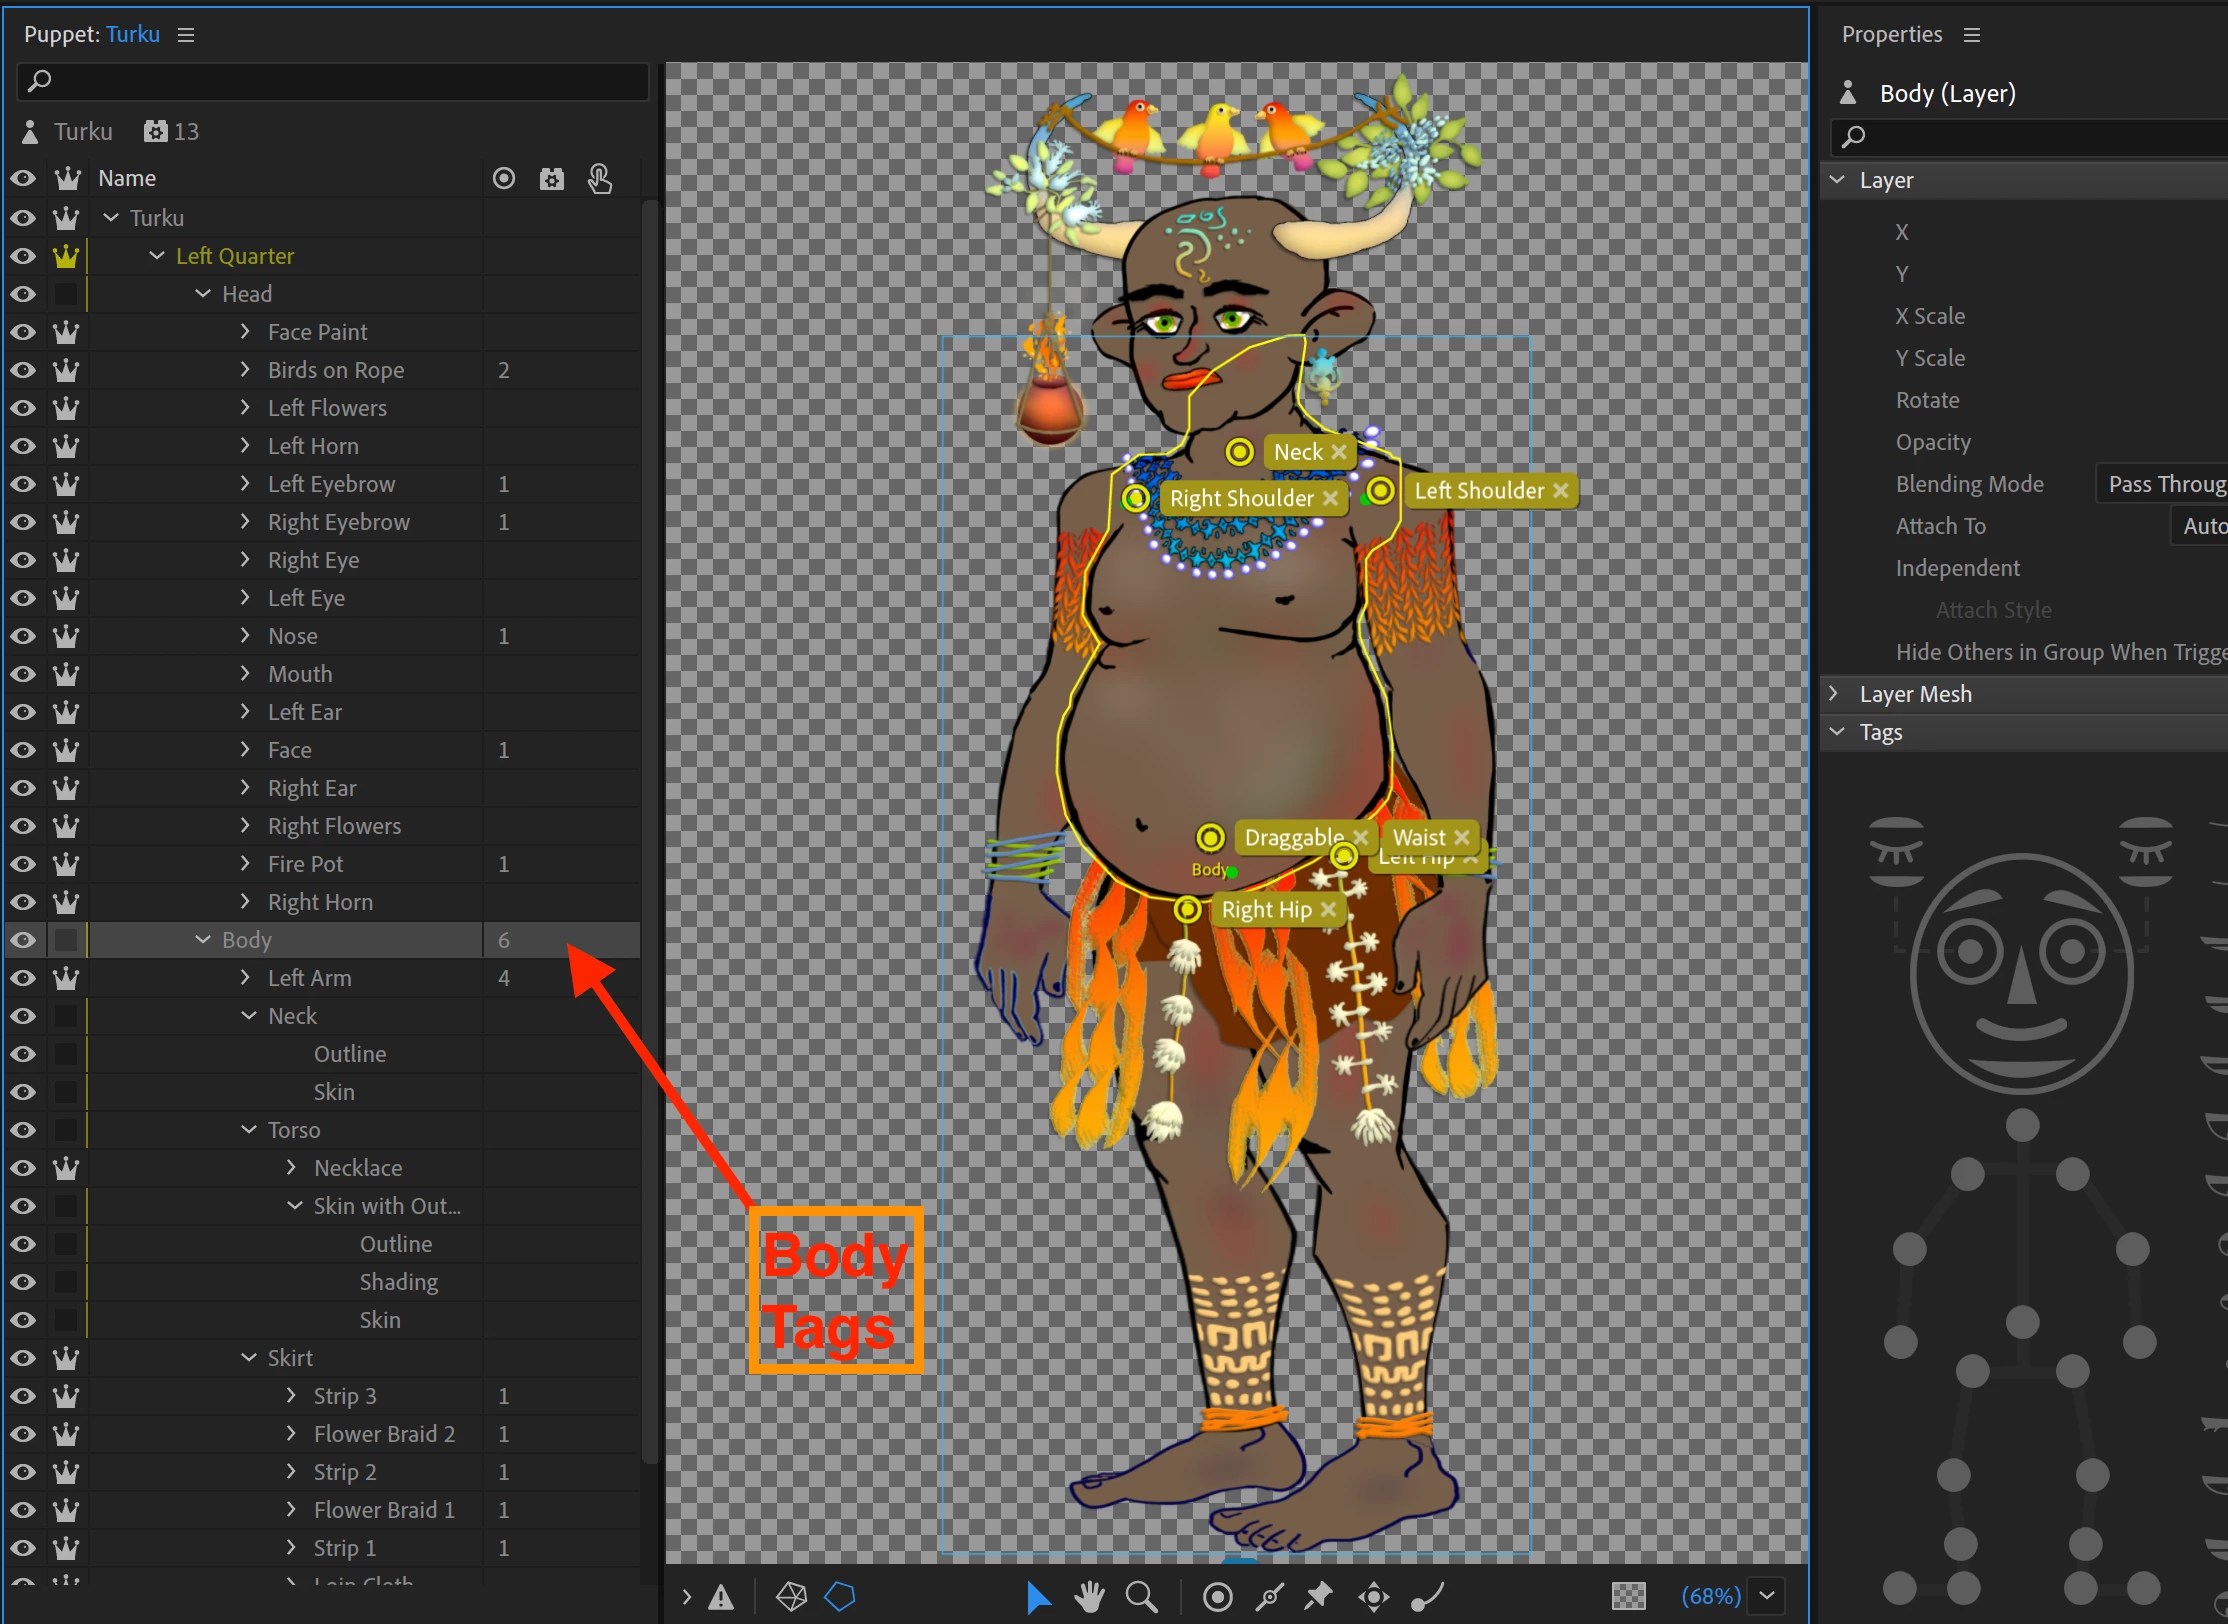2228x1624 pixels.
Task: Click the warning triangle icon
Action: tap(721, 1598)
